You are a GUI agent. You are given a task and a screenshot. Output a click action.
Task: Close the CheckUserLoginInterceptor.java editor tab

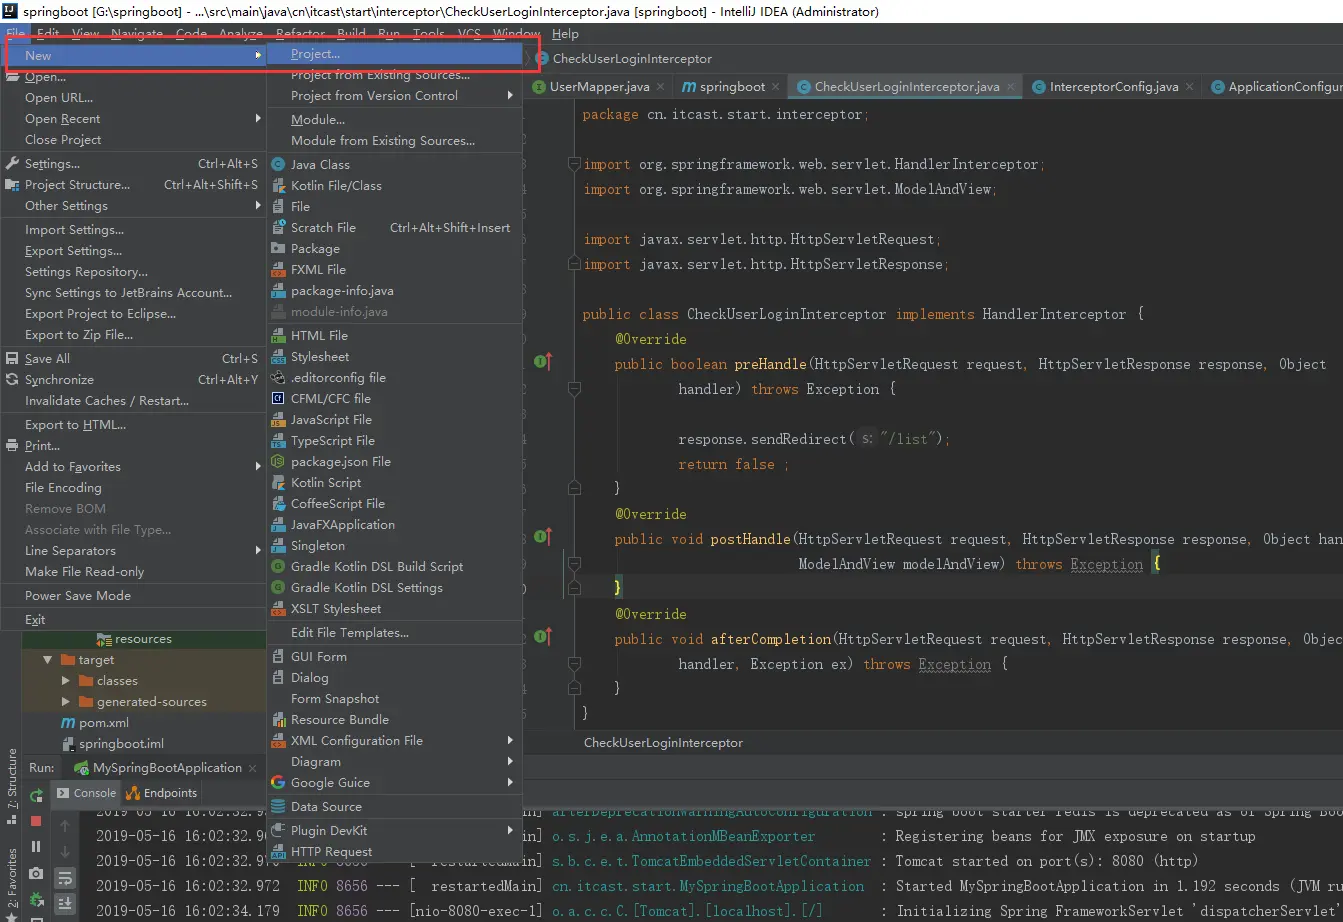pos(1012,87)
